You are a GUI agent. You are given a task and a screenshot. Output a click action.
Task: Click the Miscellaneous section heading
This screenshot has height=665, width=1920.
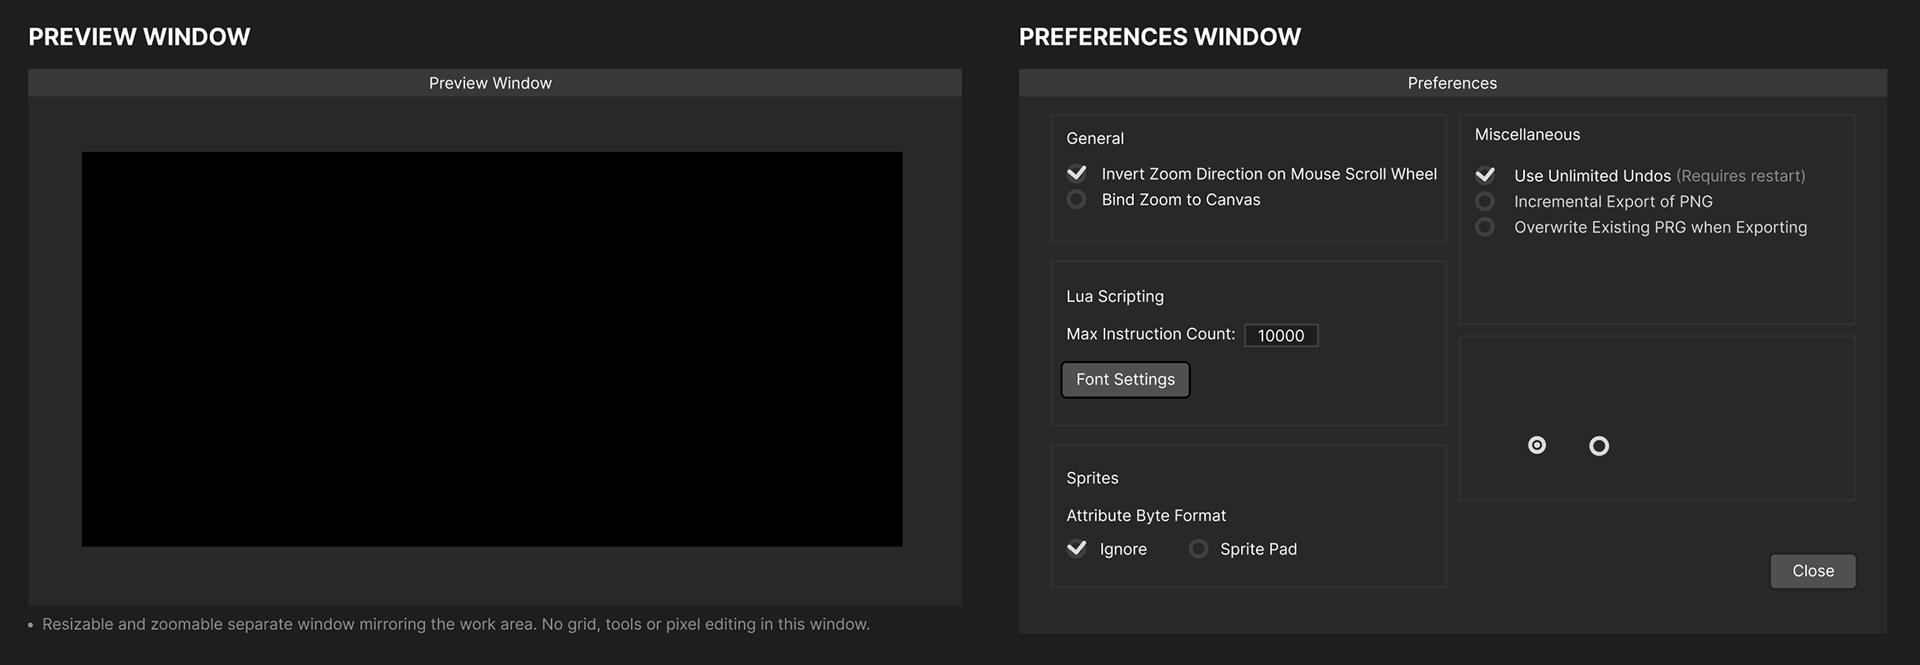1527,135
